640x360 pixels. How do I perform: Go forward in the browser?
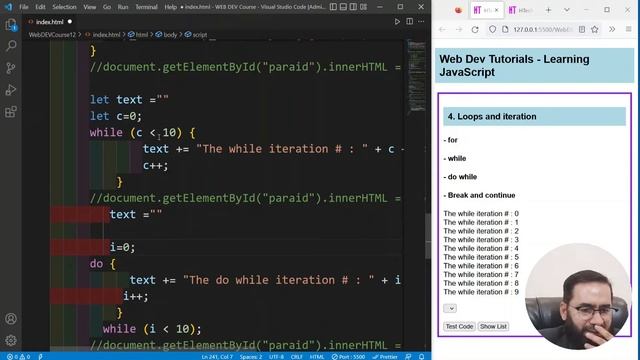[x=459, y=29]
